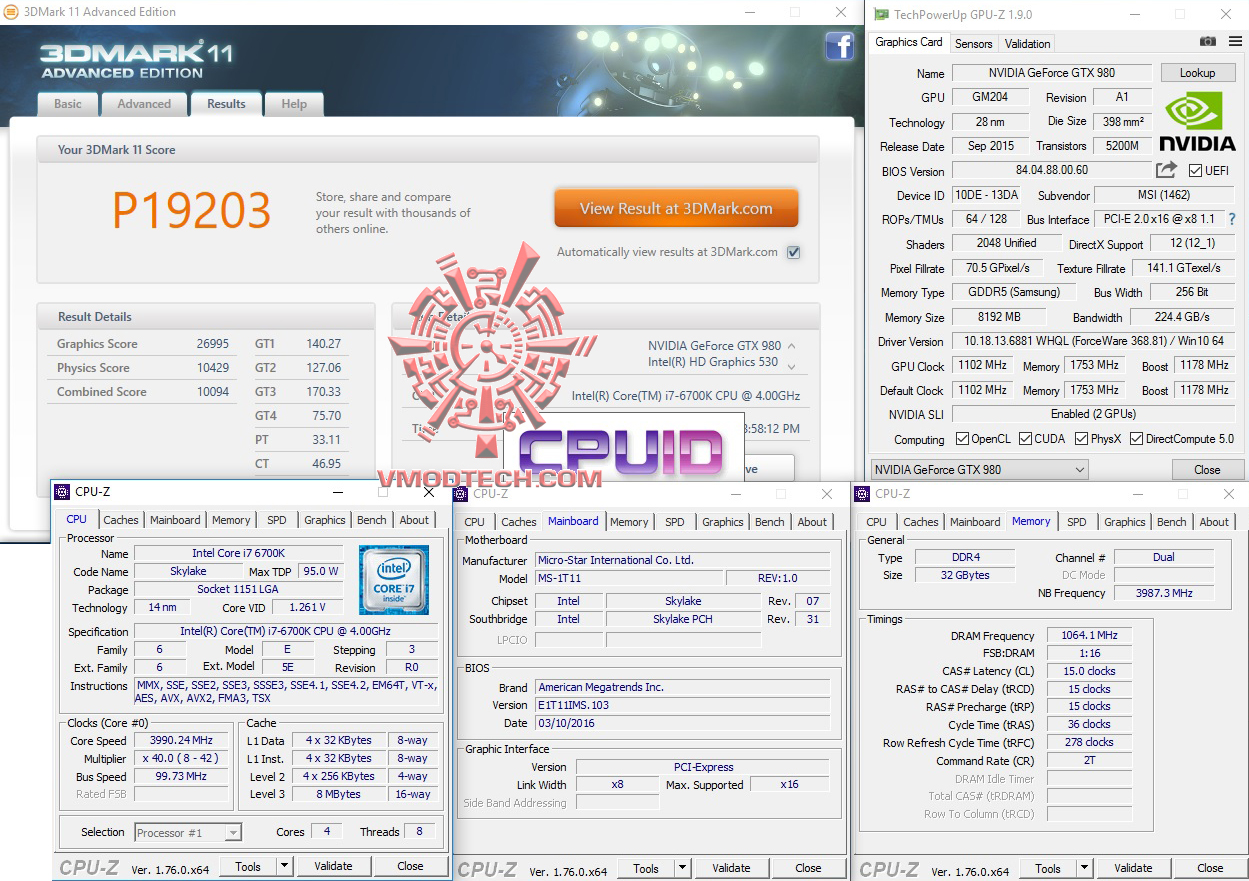Click the Memory Size 8192 MB field

1000,317
